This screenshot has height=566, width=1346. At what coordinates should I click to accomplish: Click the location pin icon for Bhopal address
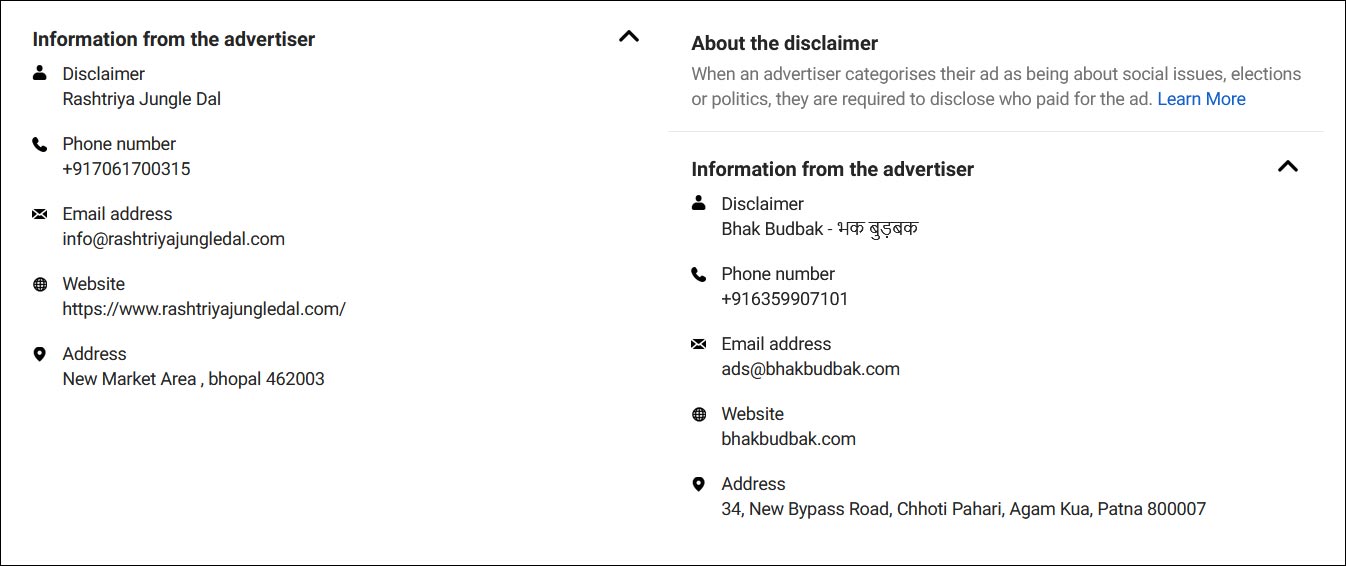coord(40,354)
